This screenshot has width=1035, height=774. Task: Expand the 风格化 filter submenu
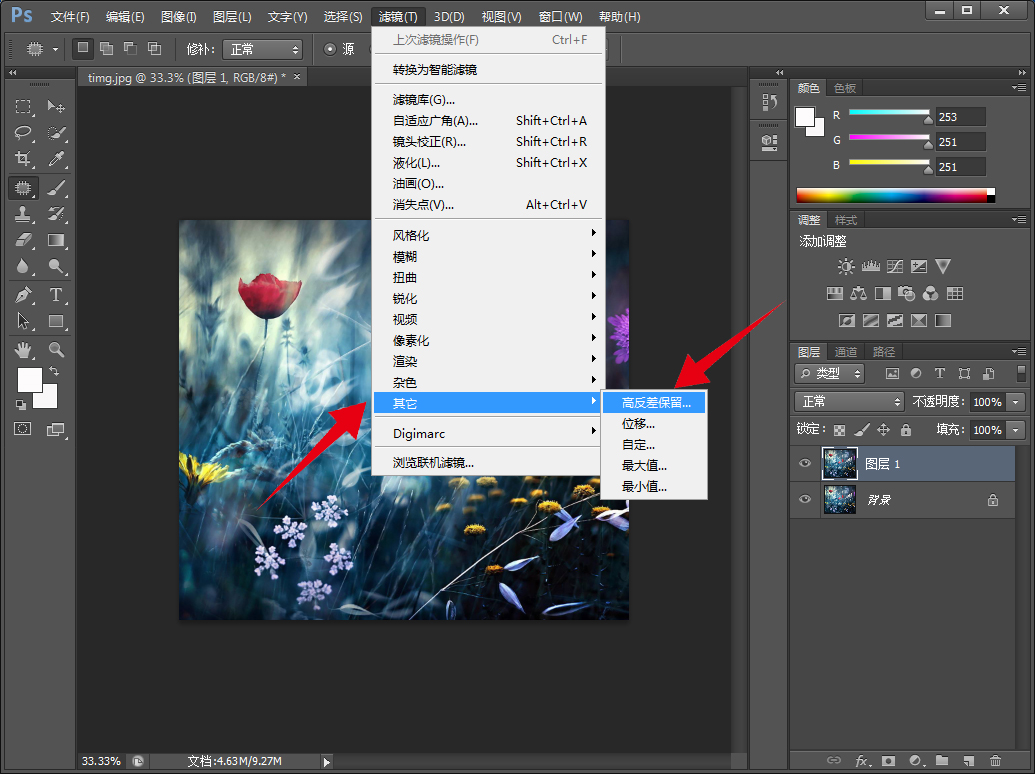[x=488, y=236]
